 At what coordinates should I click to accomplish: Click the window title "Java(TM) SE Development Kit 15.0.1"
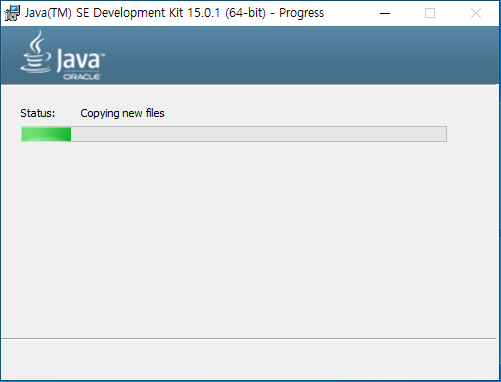point(123,13)
